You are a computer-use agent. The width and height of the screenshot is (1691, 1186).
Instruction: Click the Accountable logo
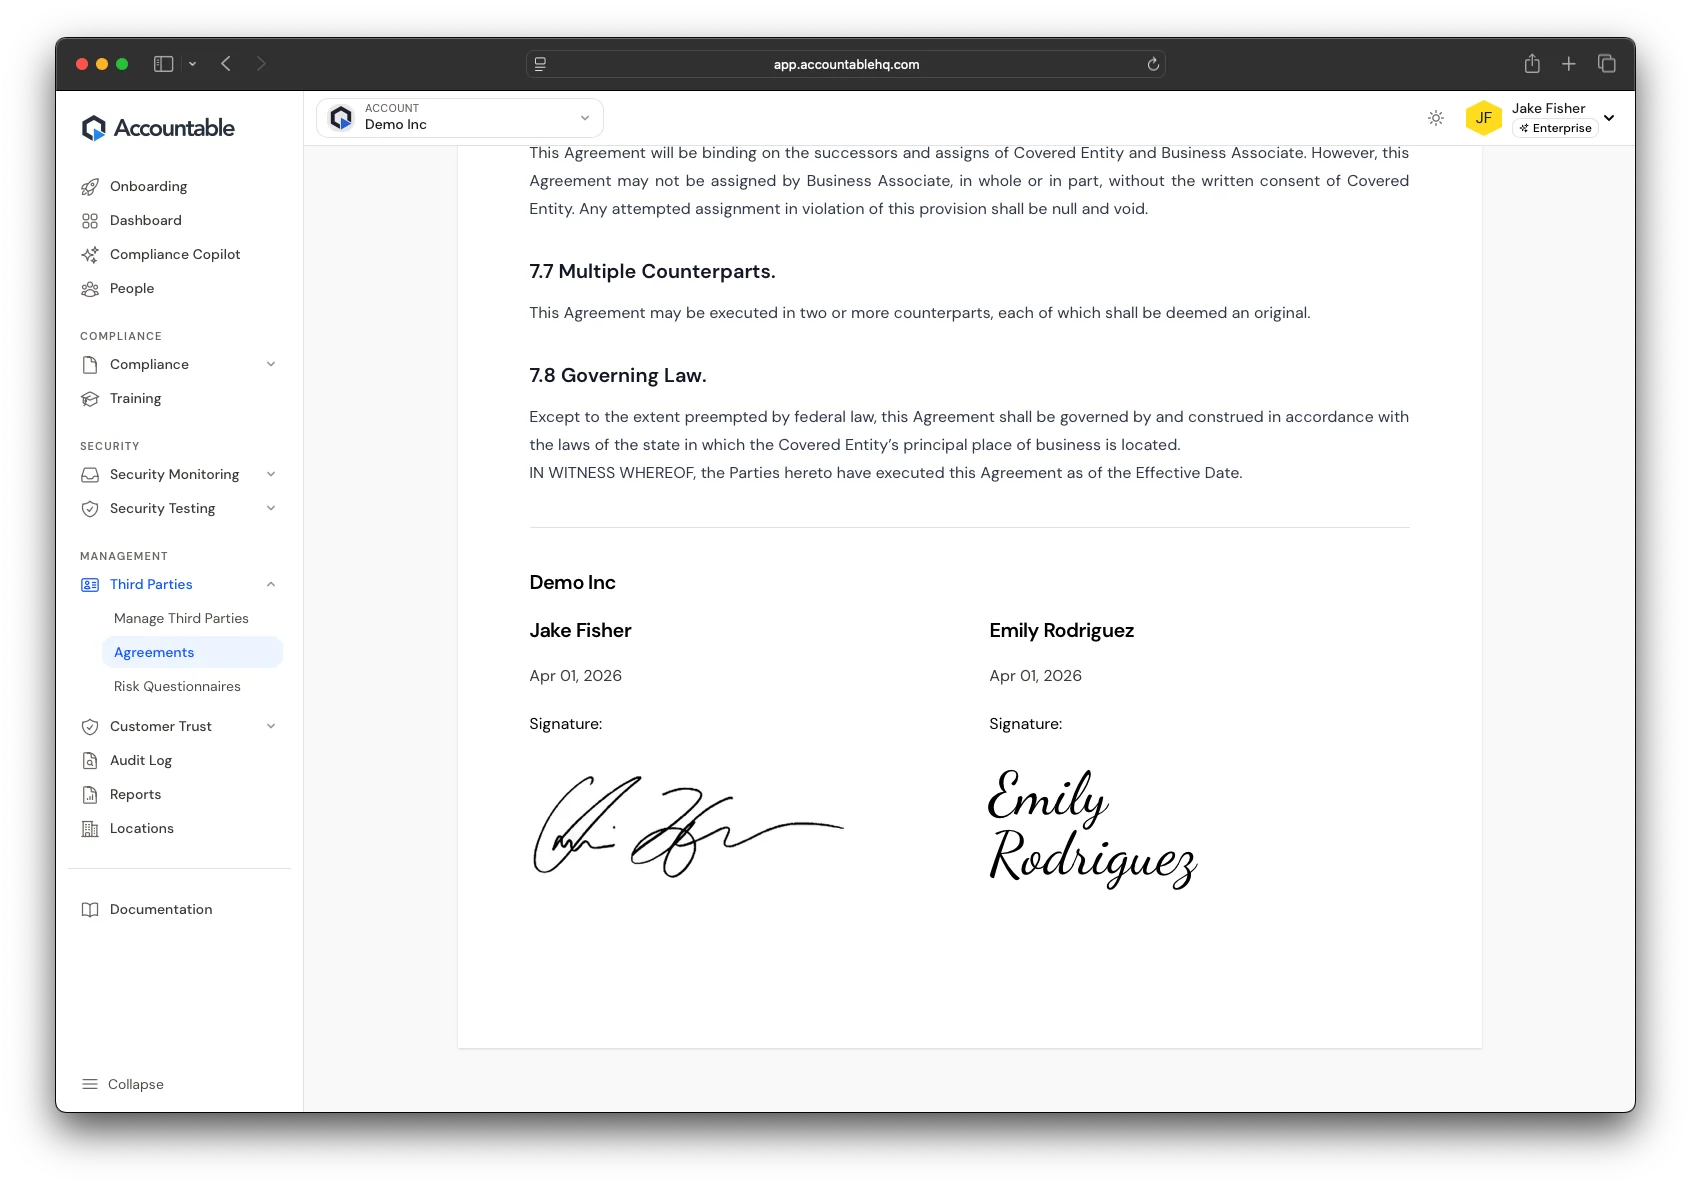pos(158,128)
